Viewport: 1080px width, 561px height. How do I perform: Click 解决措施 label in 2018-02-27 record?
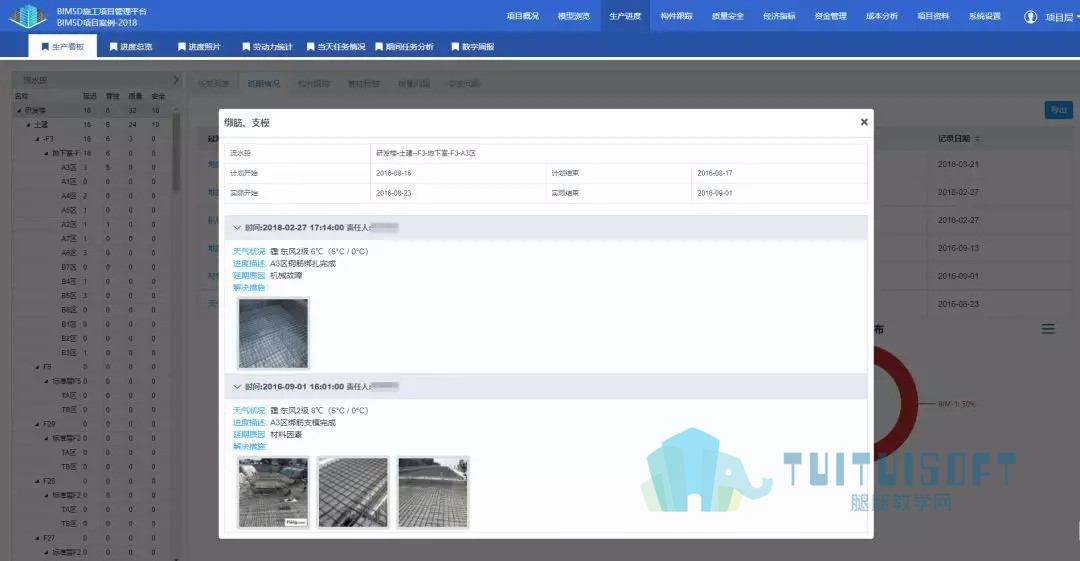(249, 287)
